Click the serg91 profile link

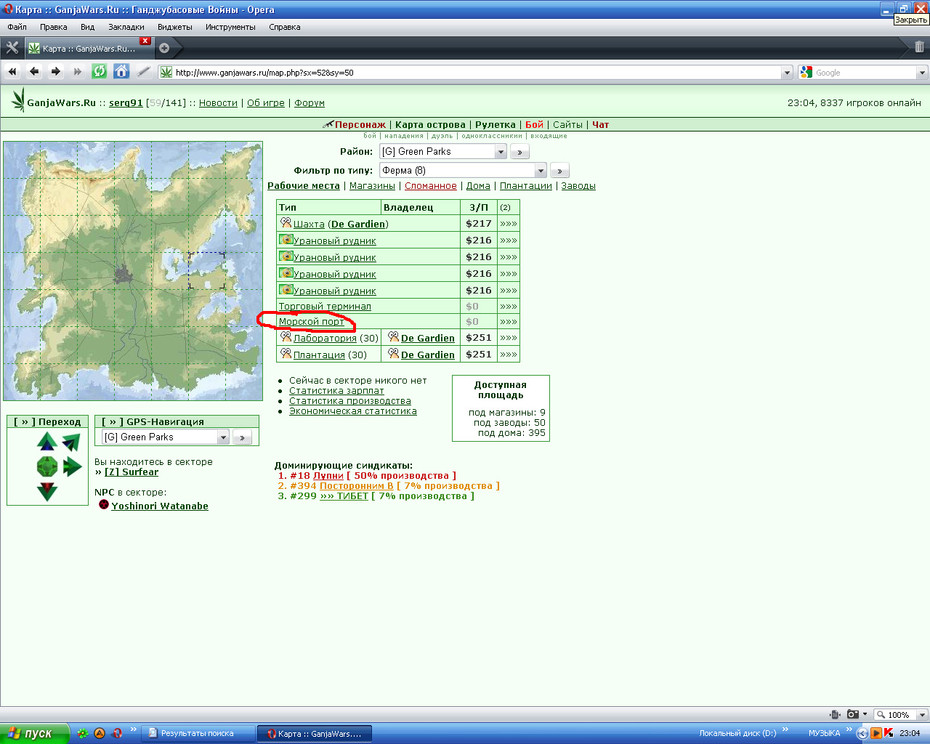pos(126,103)
